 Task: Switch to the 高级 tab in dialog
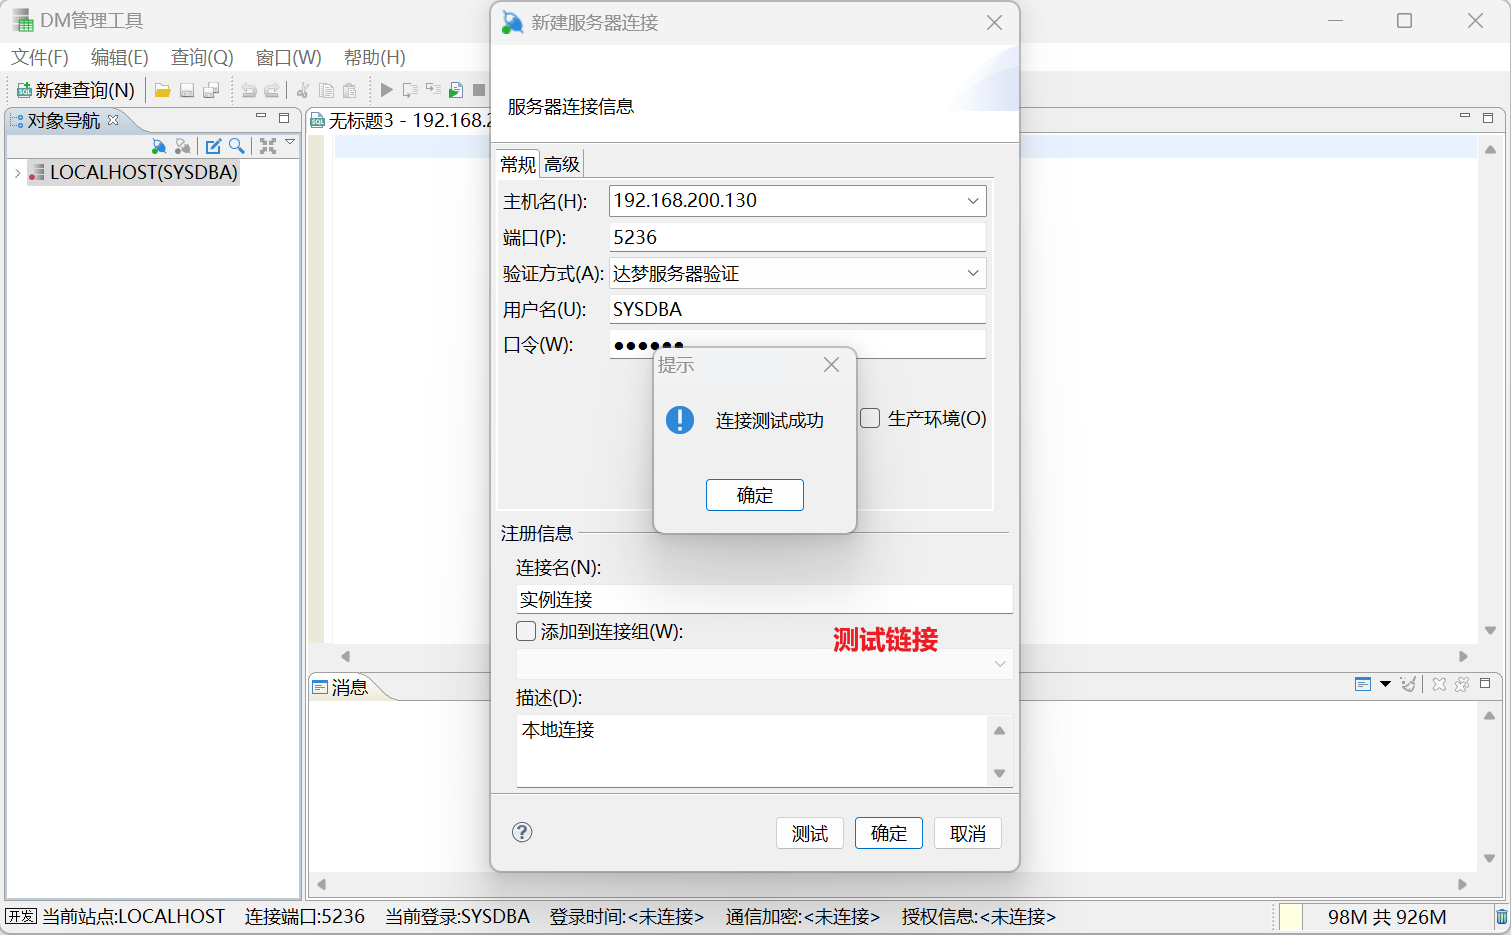point(561,164)
